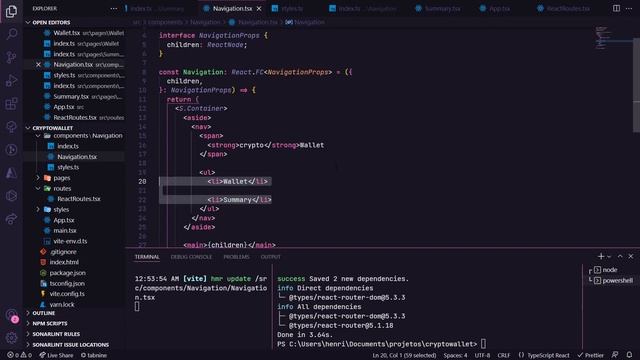Screen dimensions: 640x360
Task: Open the Extensions view
Action: 11,104
